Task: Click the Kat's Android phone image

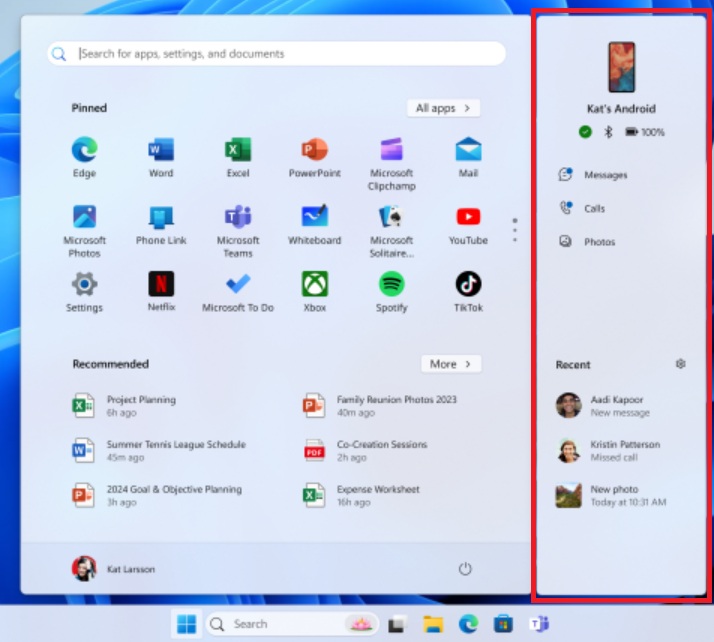Action: (x=622, y=67)
